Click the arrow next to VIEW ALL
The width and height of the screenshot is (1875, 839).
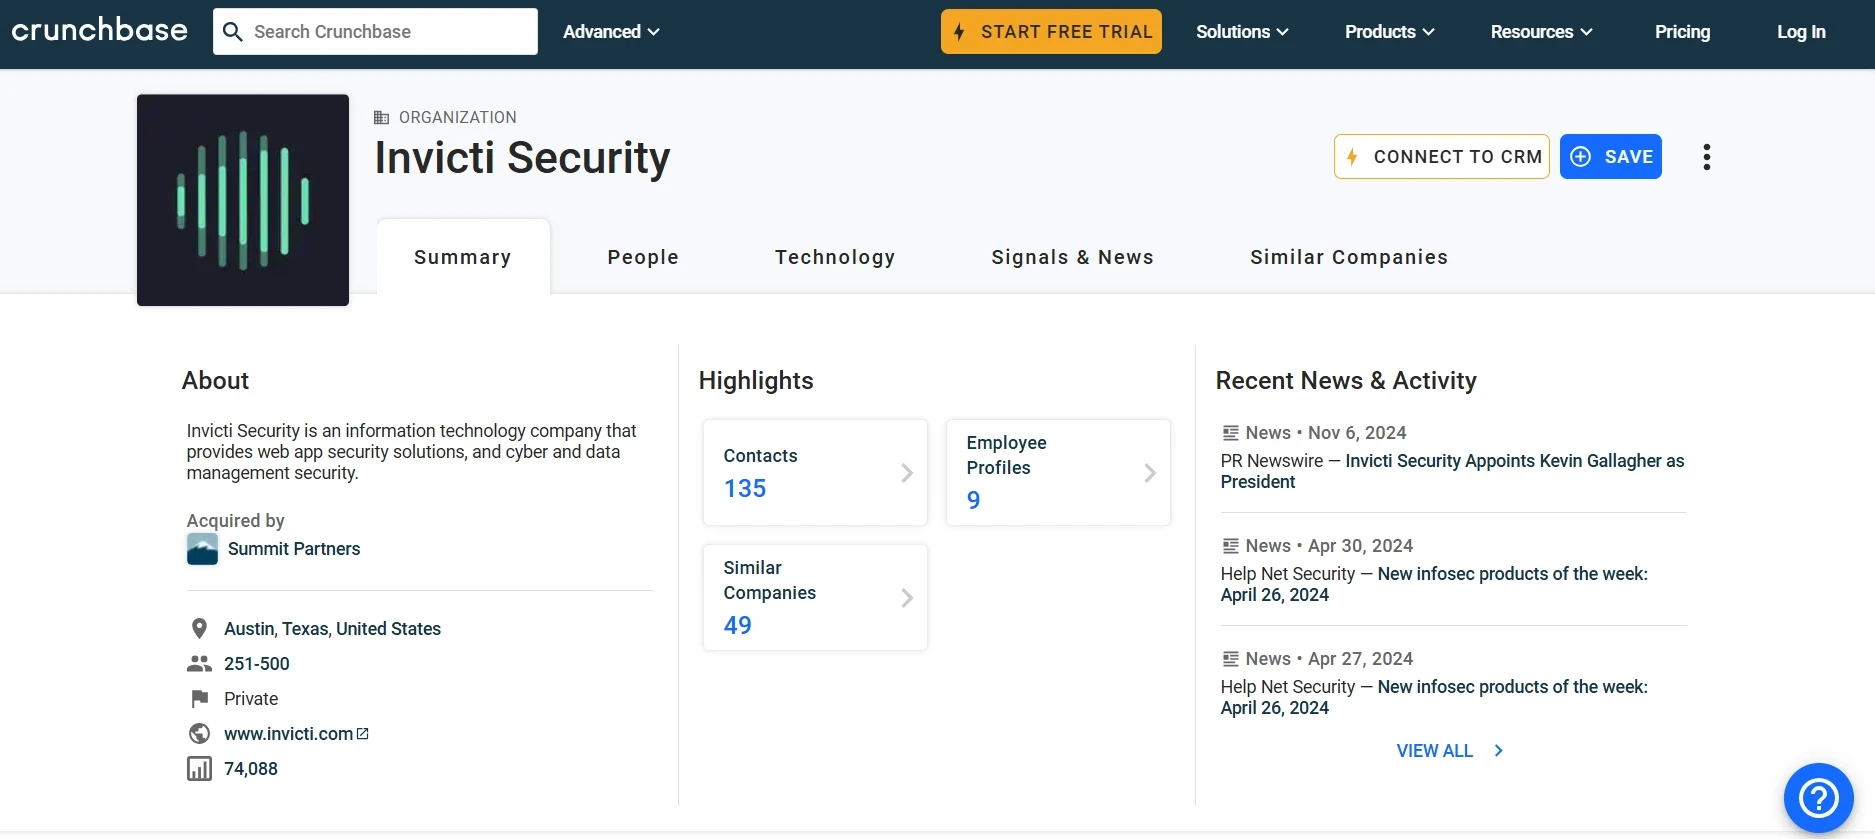[x=1498, y=751]
